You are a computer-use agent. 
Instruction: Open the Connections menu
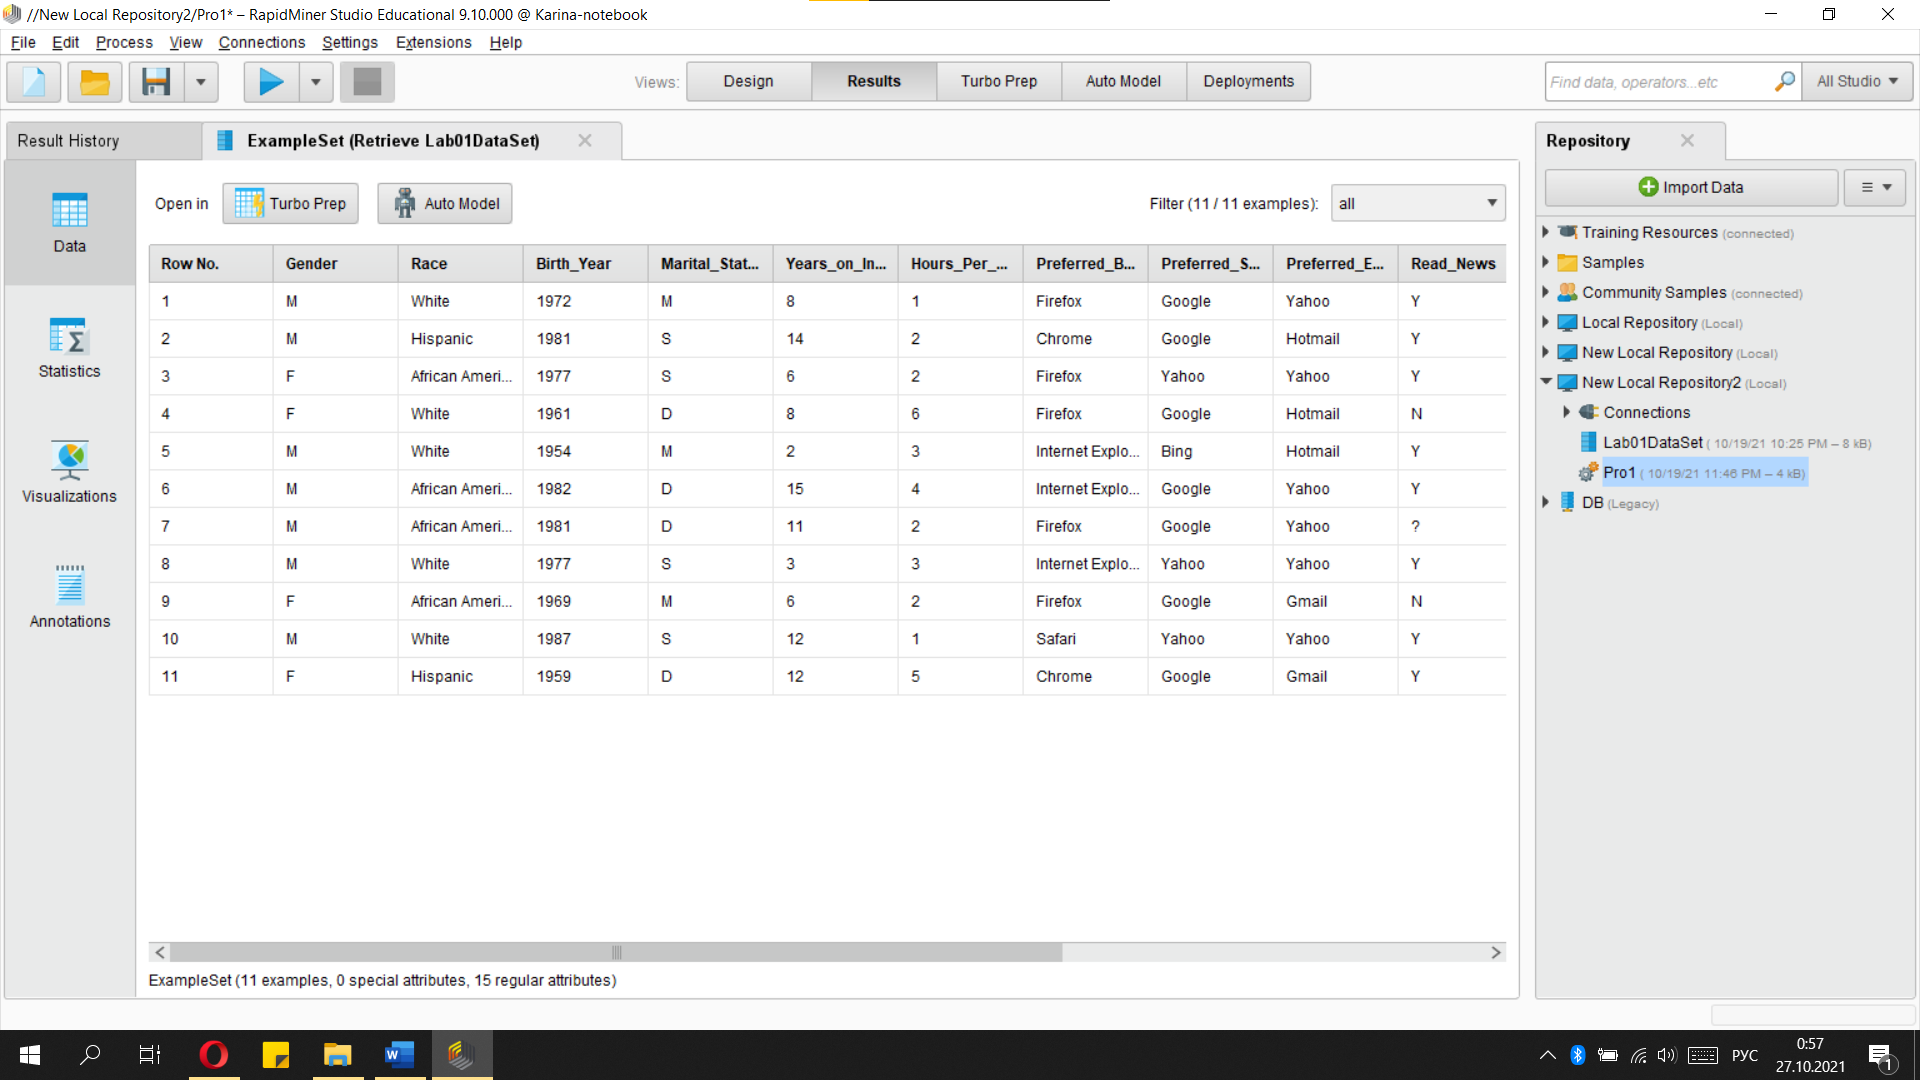tap(261, 42)
